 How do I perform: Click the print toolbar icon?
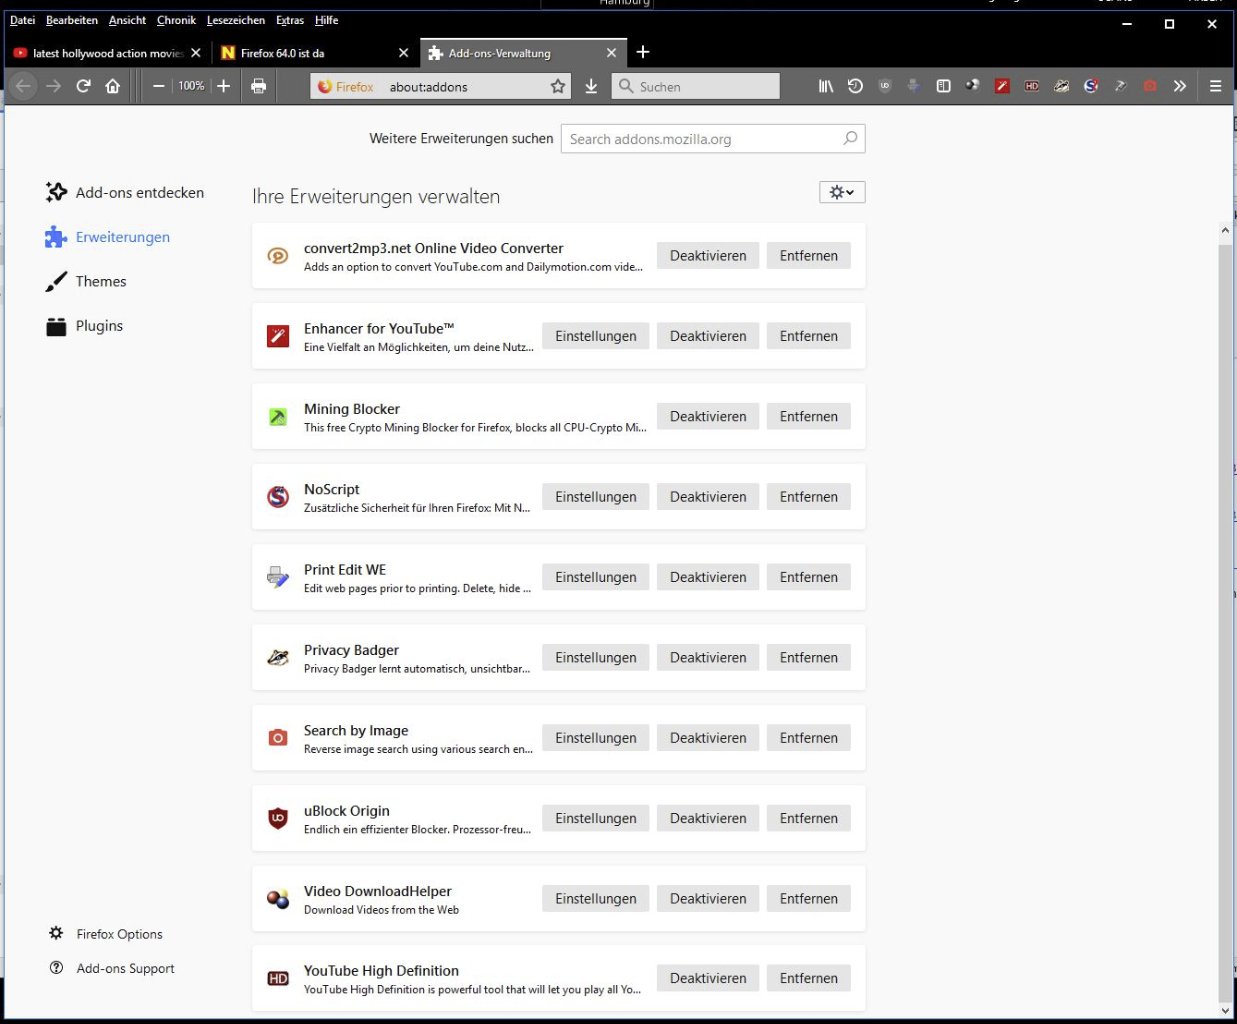(258, 86)
